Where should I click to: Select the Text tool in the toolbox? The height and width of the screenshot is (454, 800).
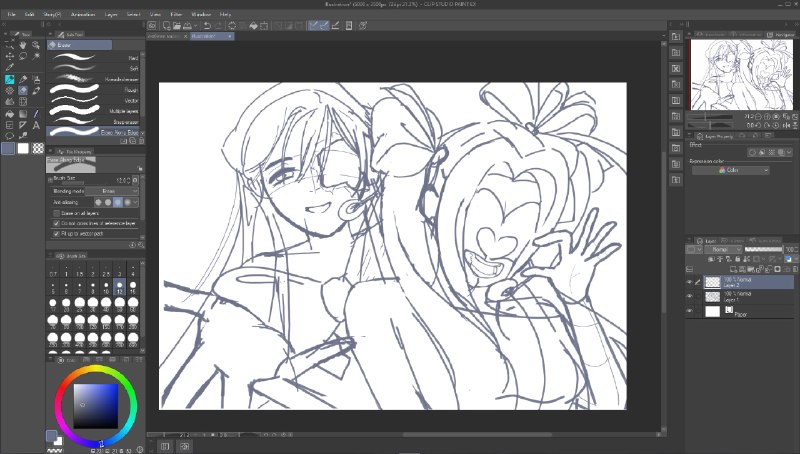[x=36, y=125]
